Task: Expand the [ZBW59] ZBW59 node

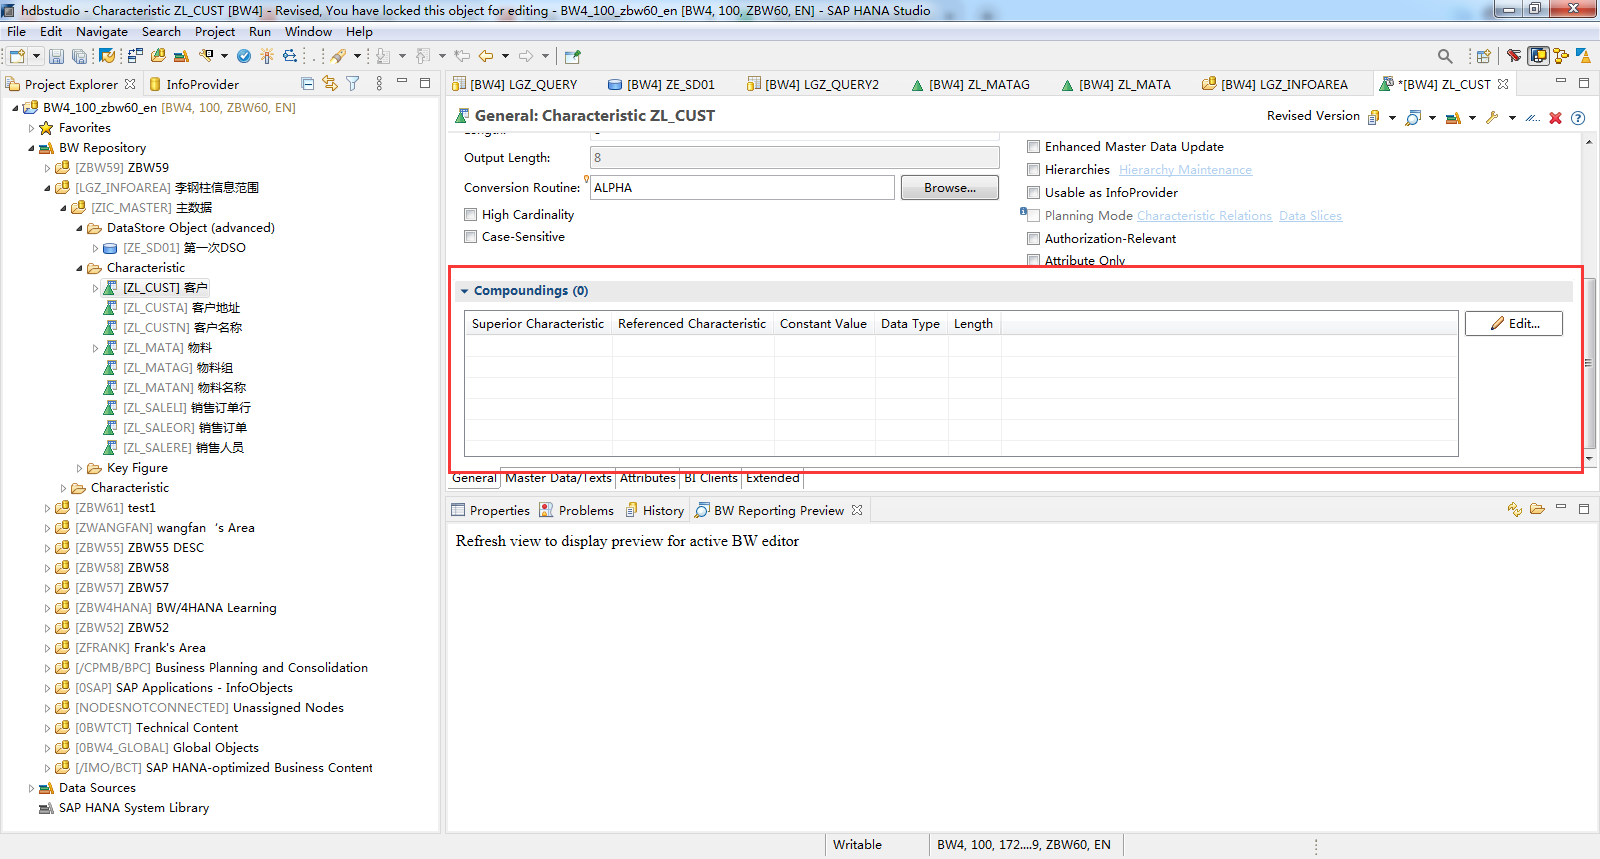Action: 47,168
